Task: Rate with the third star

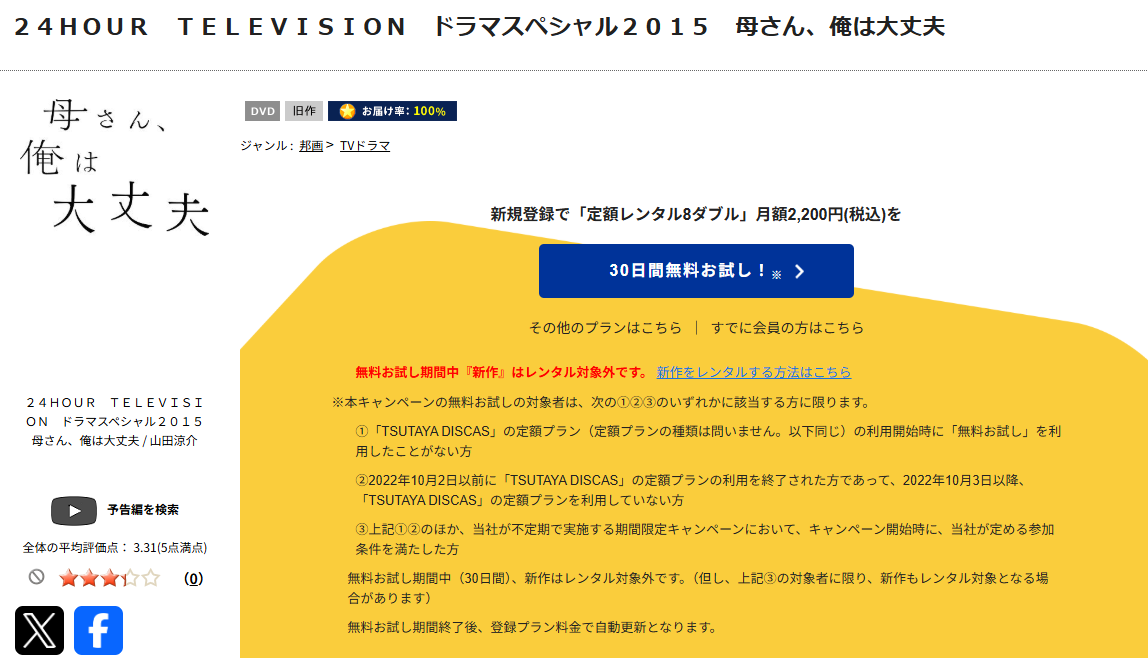Action: coord(108,578)
